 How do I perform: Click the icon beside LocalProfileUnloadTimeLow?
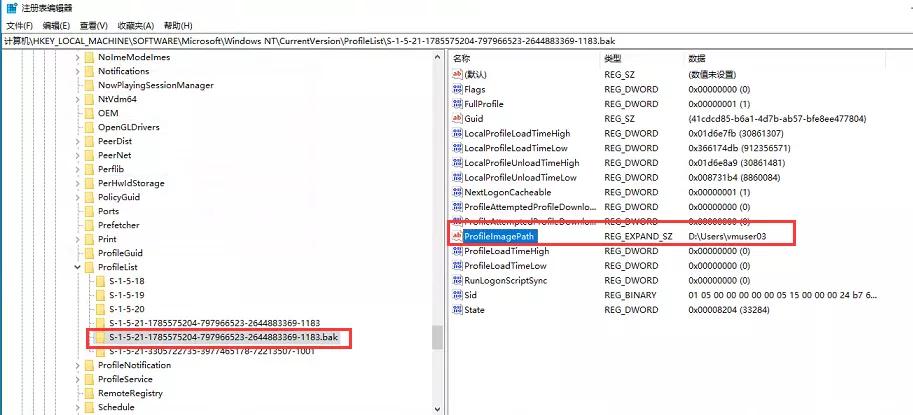(457, 177)
